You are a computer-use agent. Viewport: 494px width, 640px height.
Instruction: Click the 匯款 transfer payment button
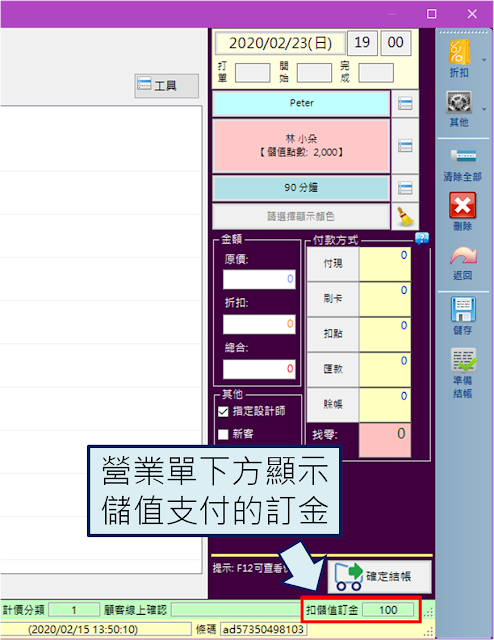tap(333, 369)
